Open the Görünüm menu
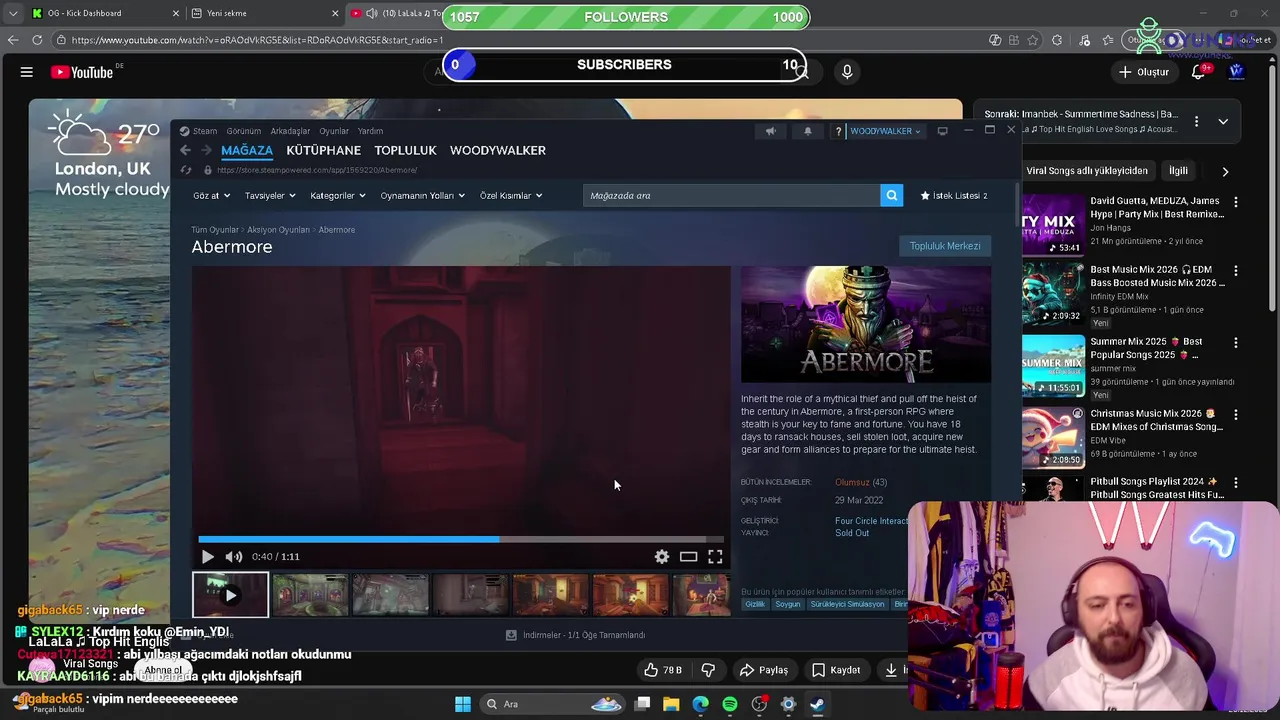 (x=243, y=131)
